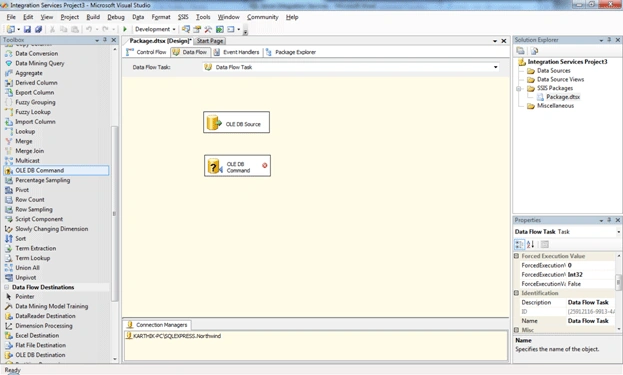Open the Start Page tab
Image resolution: width=623 pixels, height=375 pixels.
210,41
